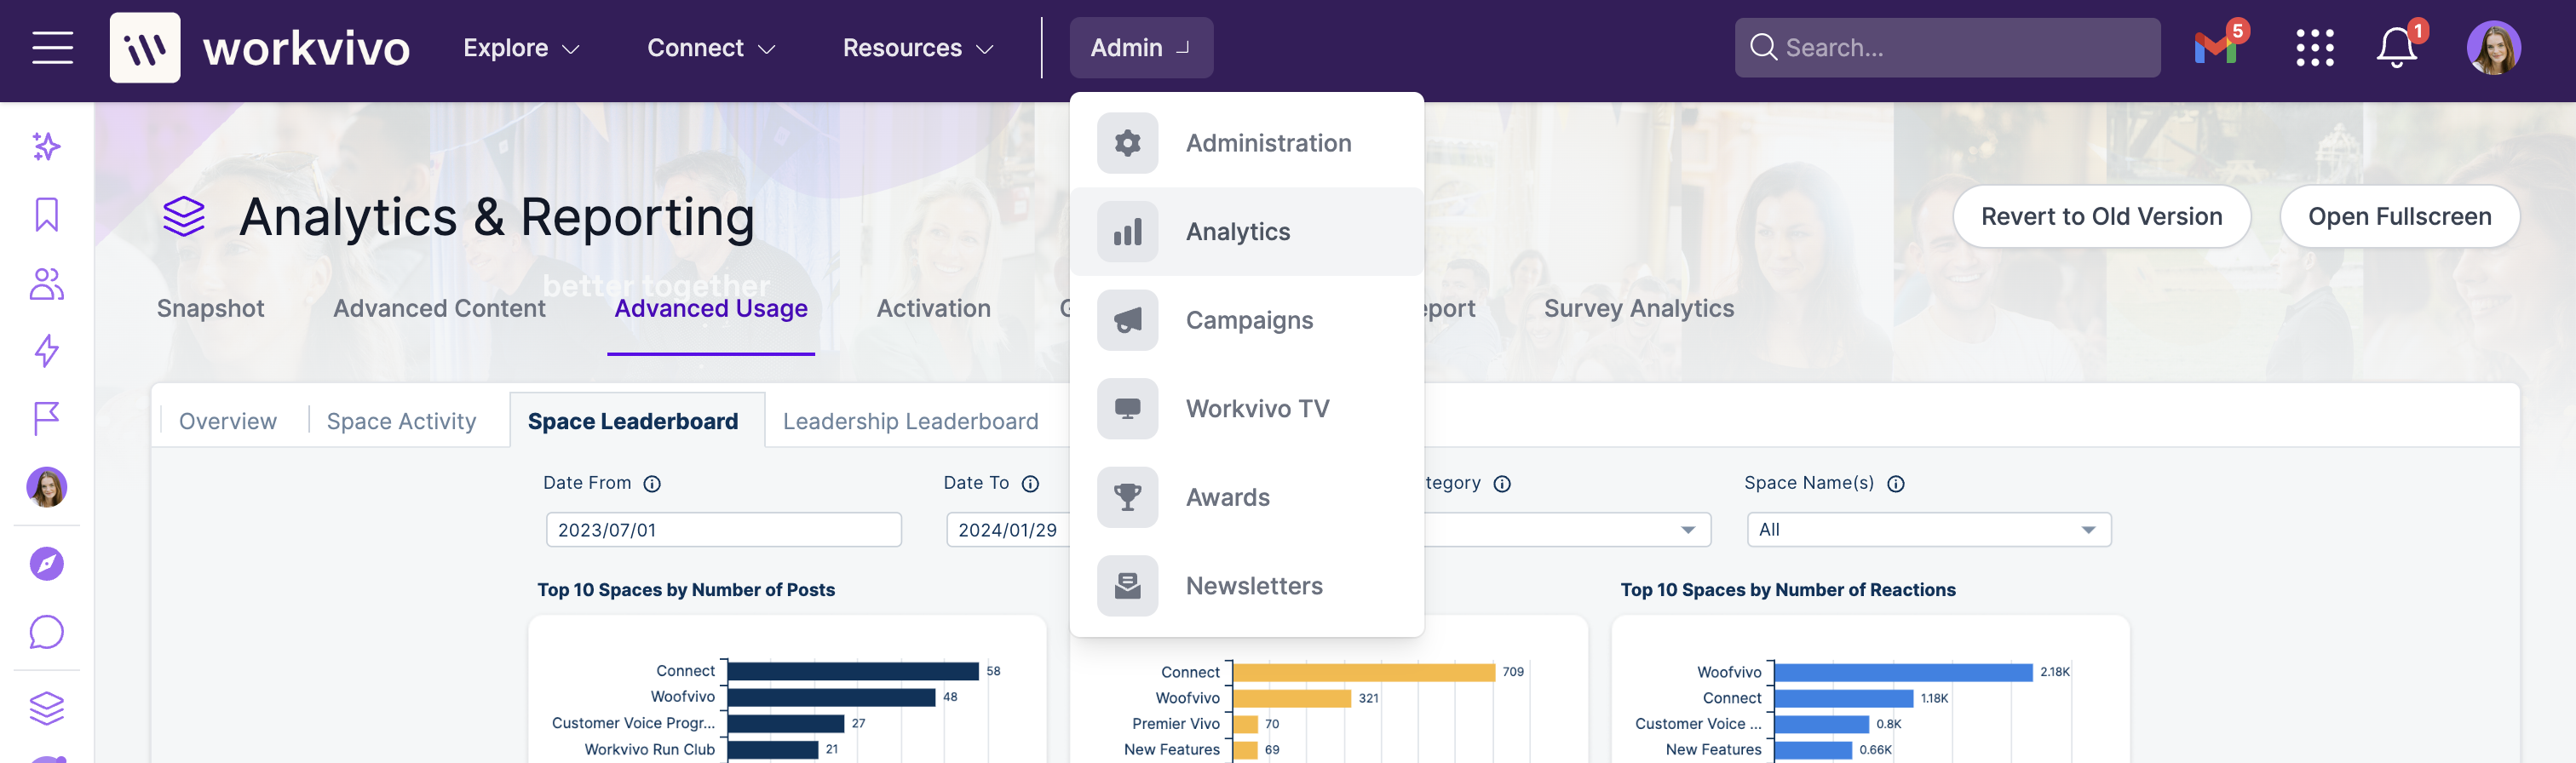Click the Date From field 2023/07/01

(x=723, y=530)
